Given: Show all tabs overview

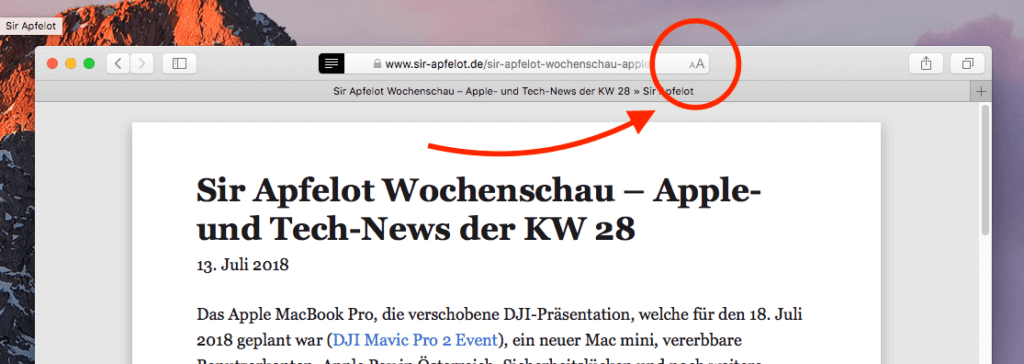Looking at the screenshot, I should (968, 63).
